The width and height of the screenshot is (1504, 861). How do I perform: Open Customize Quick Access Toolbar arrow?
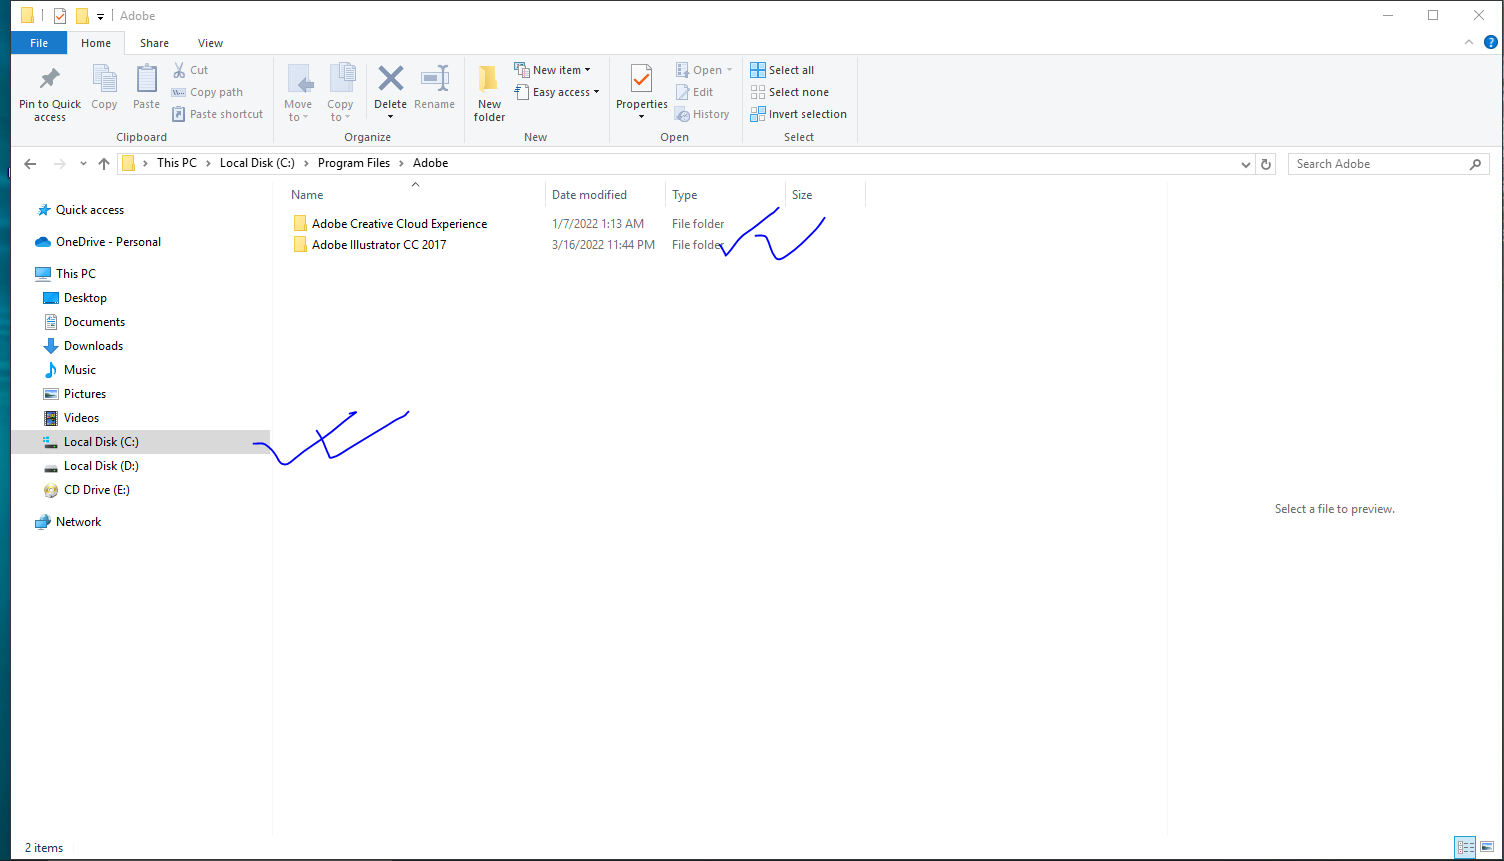[100, 17]
